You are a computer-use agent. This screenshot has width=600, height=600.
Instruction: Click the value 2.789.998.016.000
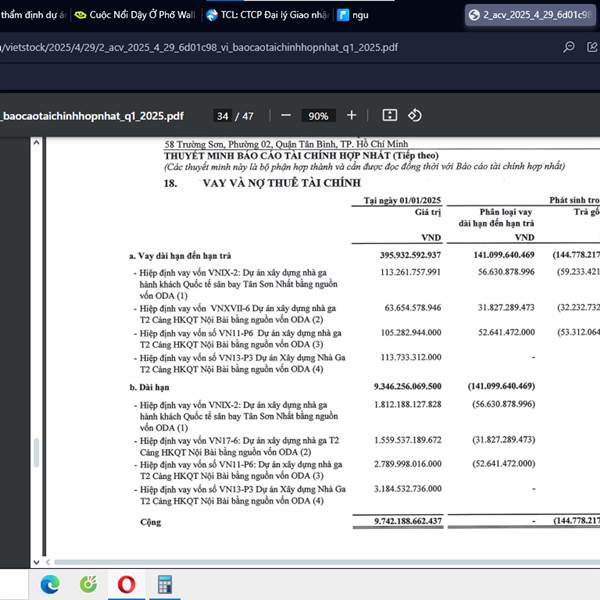coord(408,464)
